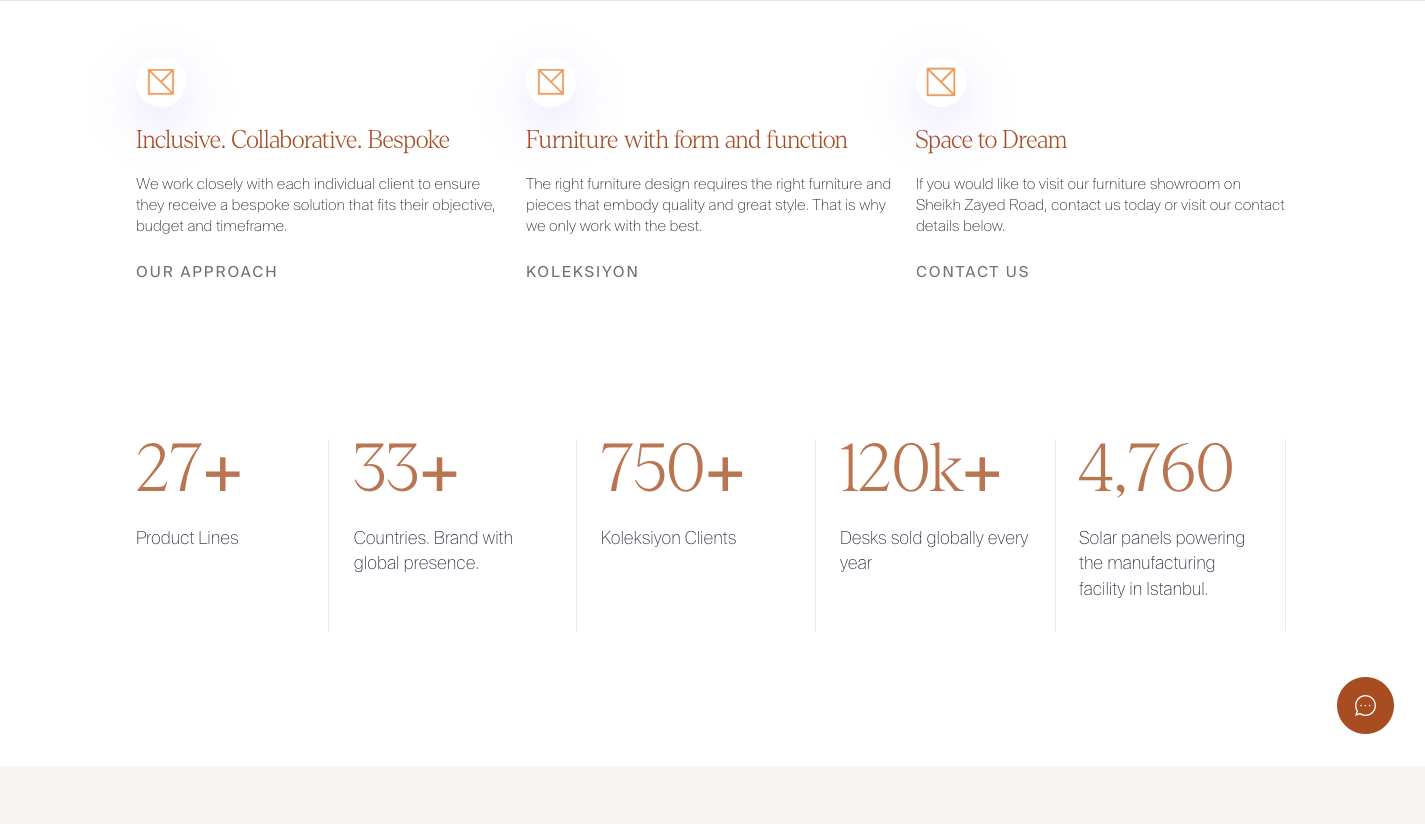Click the 33+ countries number
This screenshot has width=1425, height=824.
click(406, 468)
